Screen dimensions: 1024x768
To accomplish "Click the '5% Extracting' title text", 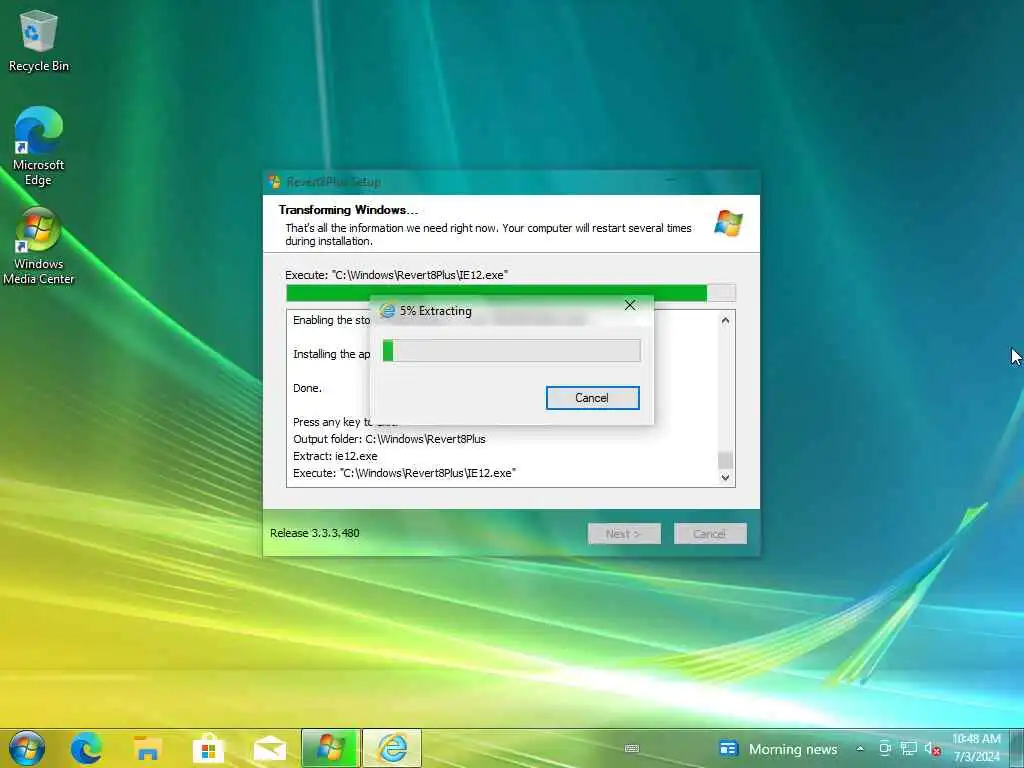I will 436,311.
